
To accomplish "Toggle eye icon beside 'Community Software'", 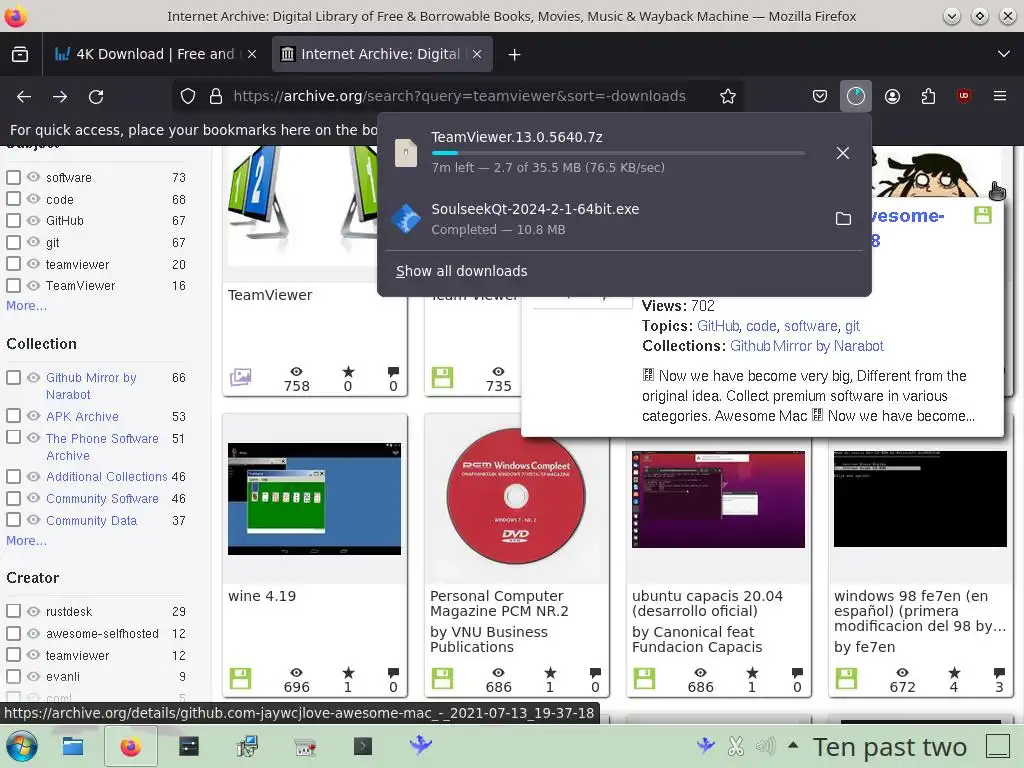I will 33,498.
